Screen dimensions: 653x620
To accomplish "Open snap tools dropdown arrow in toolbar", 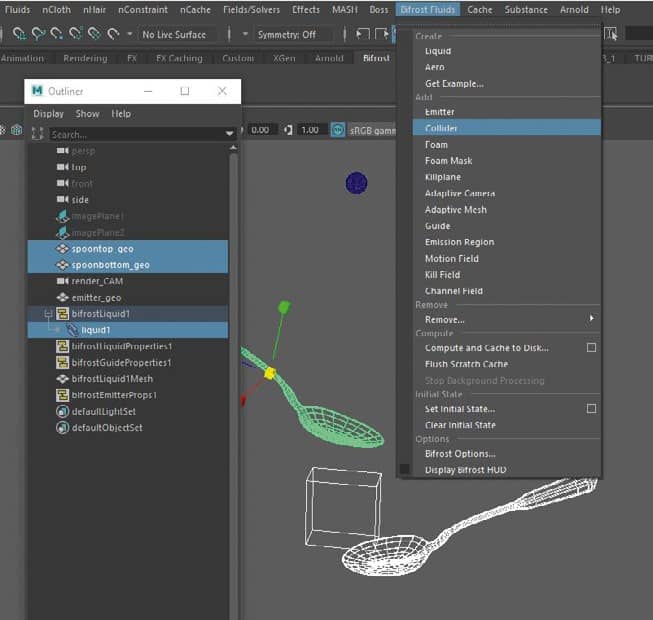I will click(130, 34).
